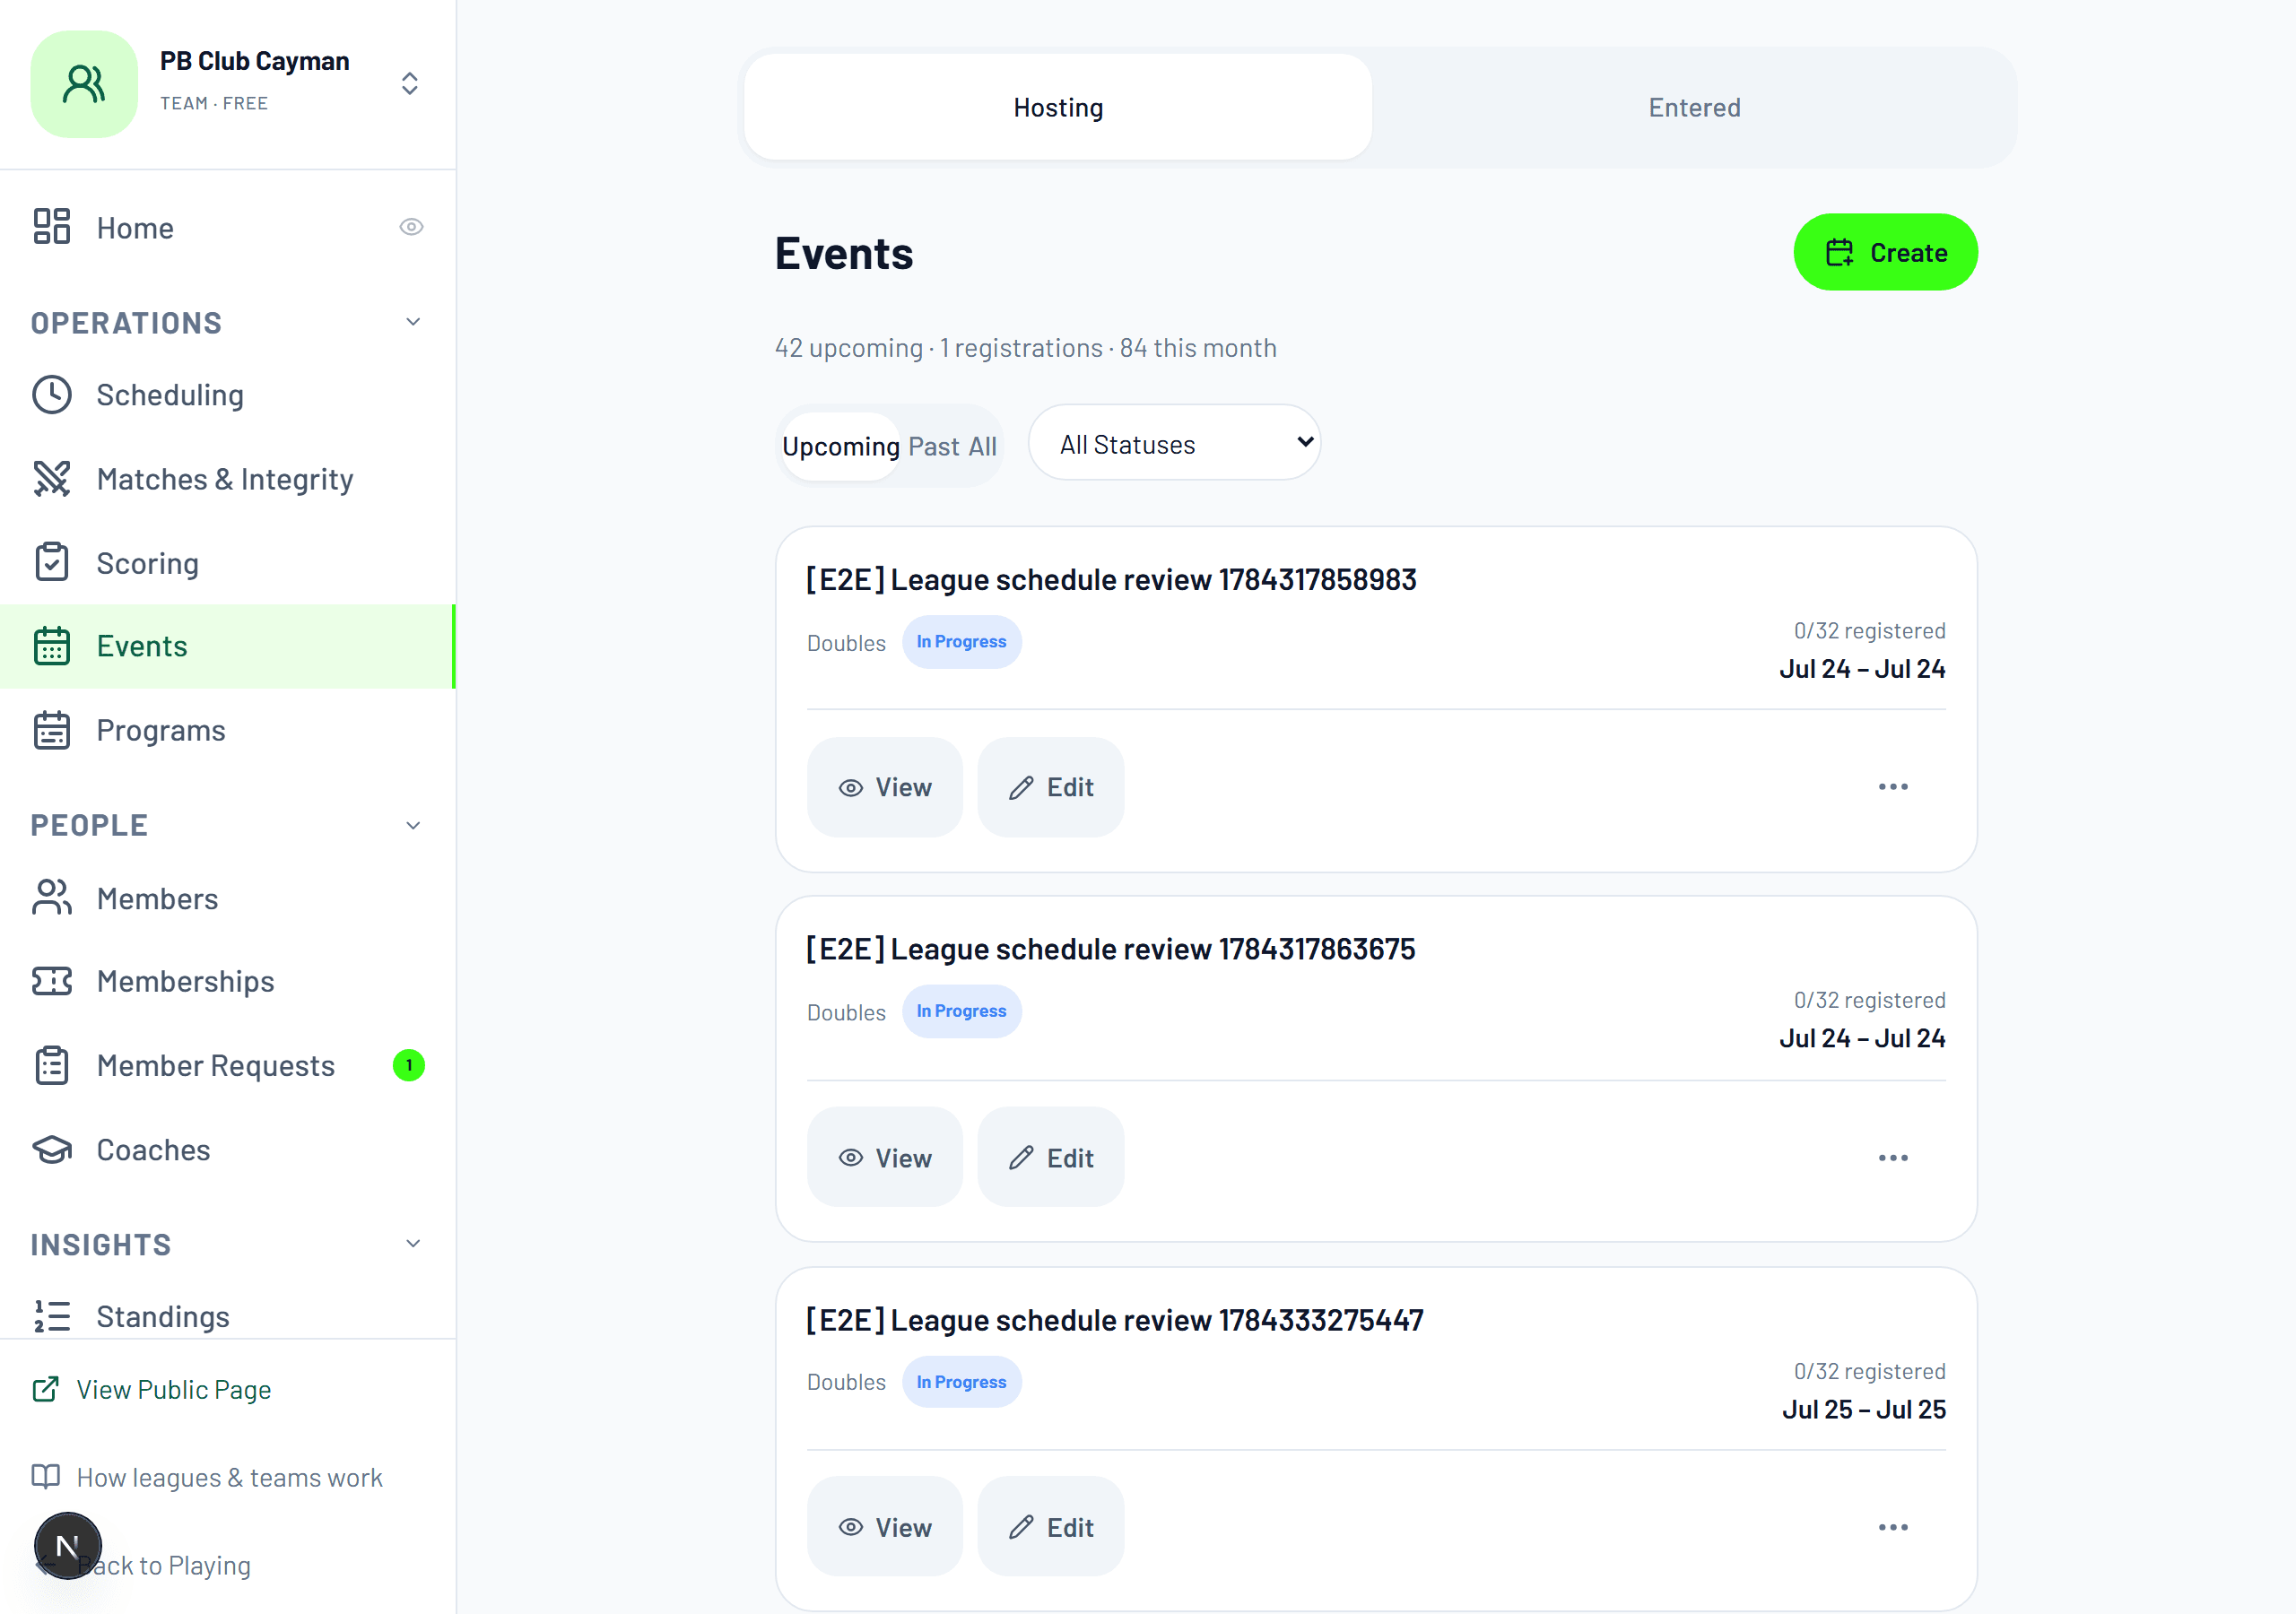The width and height of the screenshot is (2296, 1614).
Task: Click the Events calendar icon
Action: (x=52, y=646)
